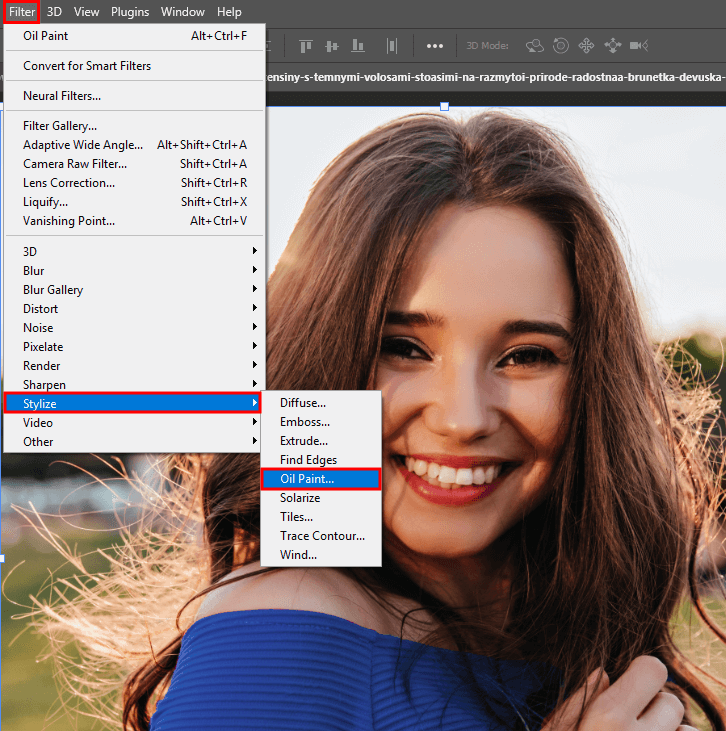
Task: Click Align vertical centers icon
Action: point(332,46)
